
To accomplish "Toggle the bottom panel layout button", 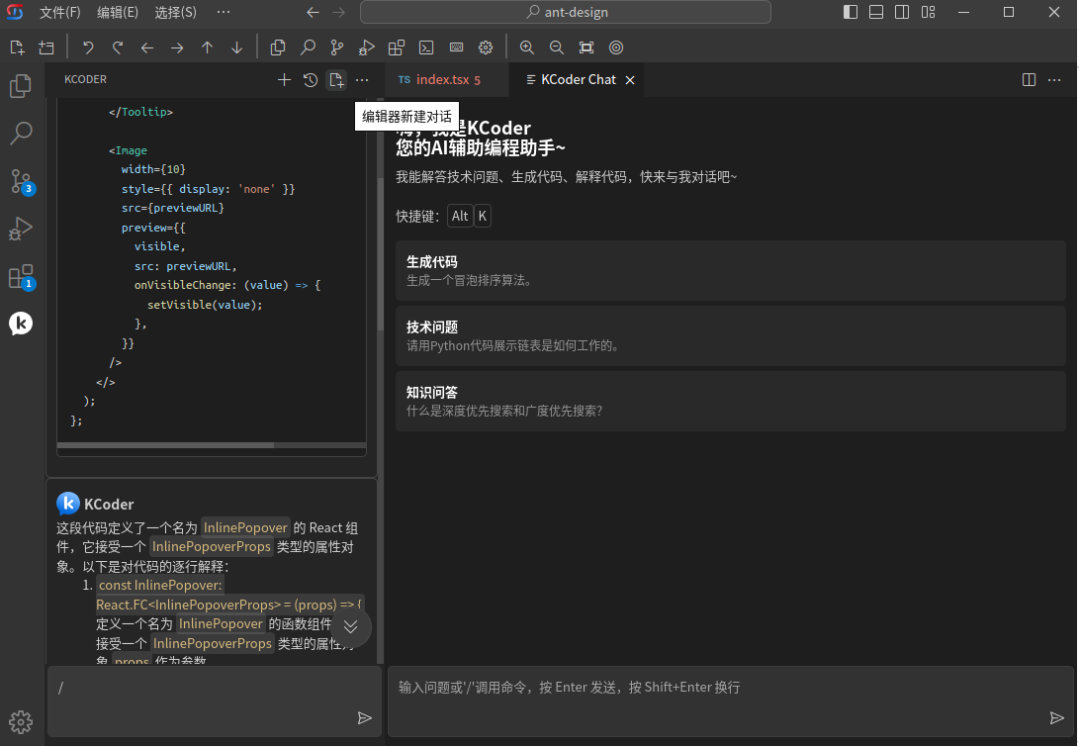I will [x=876, y=12].
